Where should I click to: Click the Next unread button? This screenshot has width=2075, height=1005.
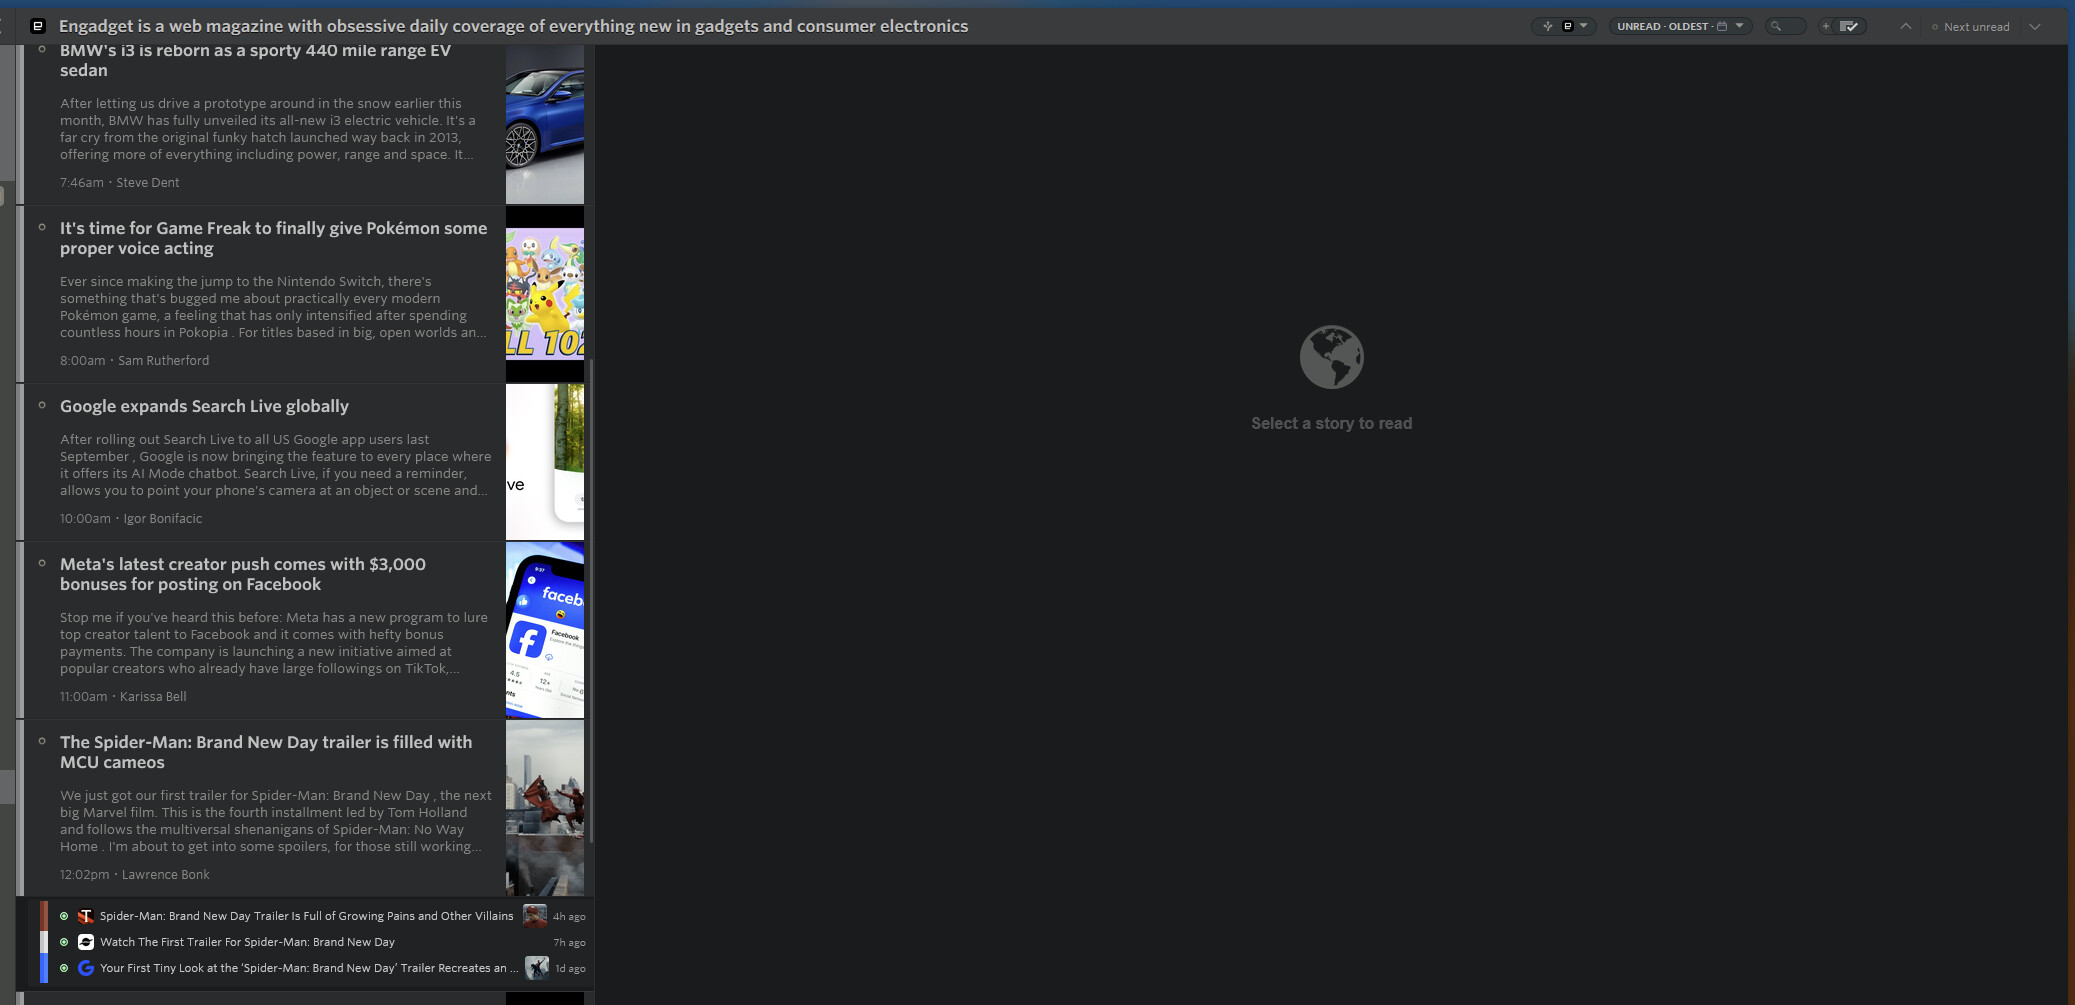(1970, 27)
